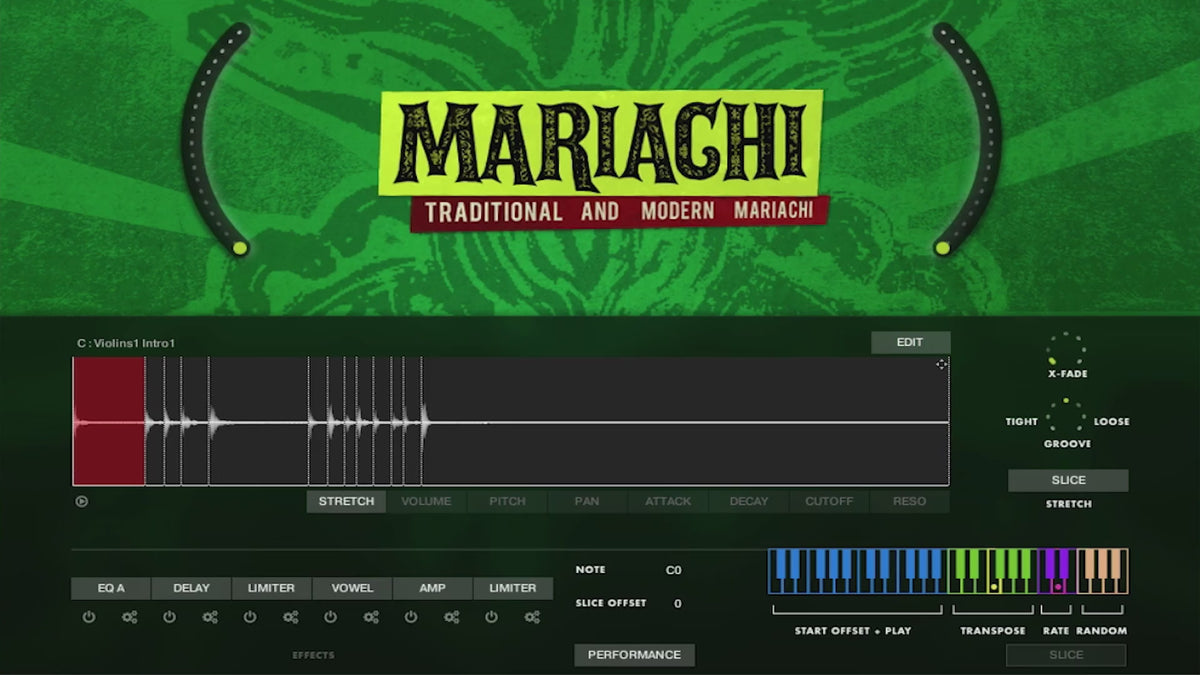Open the EQ A effect slot selector
The height and width of the screenshot is (675, 1200).
pyautogui.click(x=111, y=589)
